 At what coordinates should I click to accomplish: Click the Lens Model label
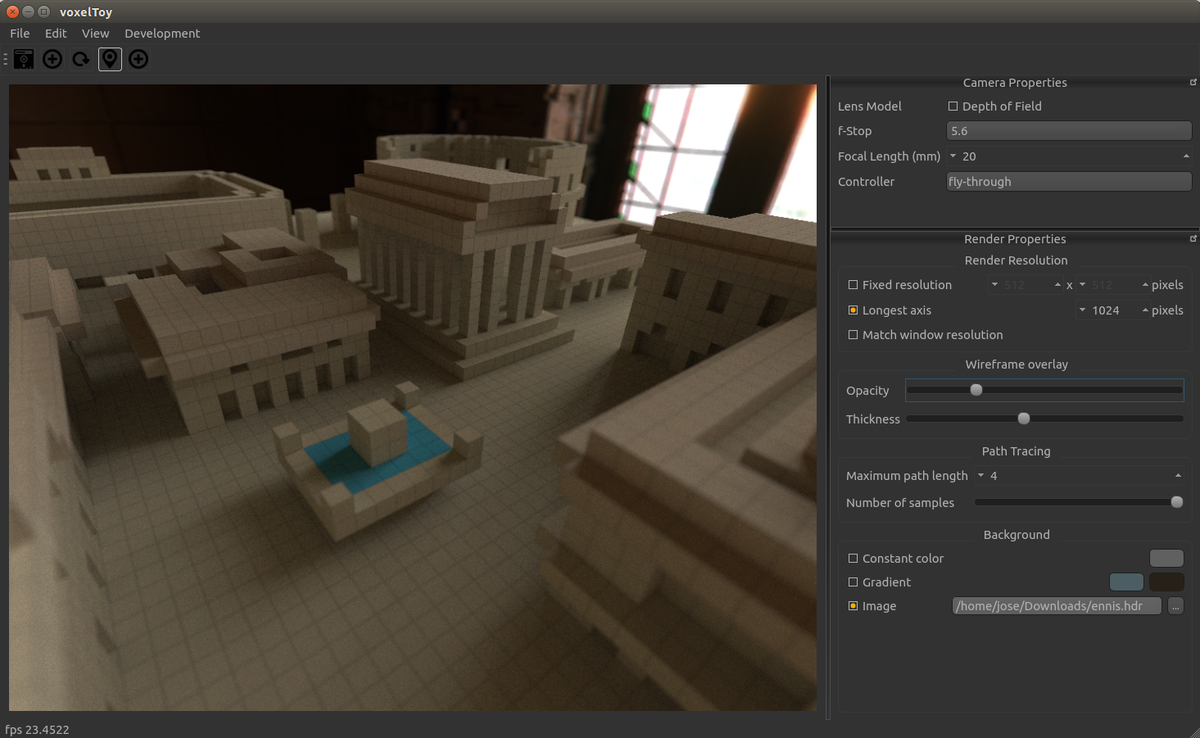[869, 106]
